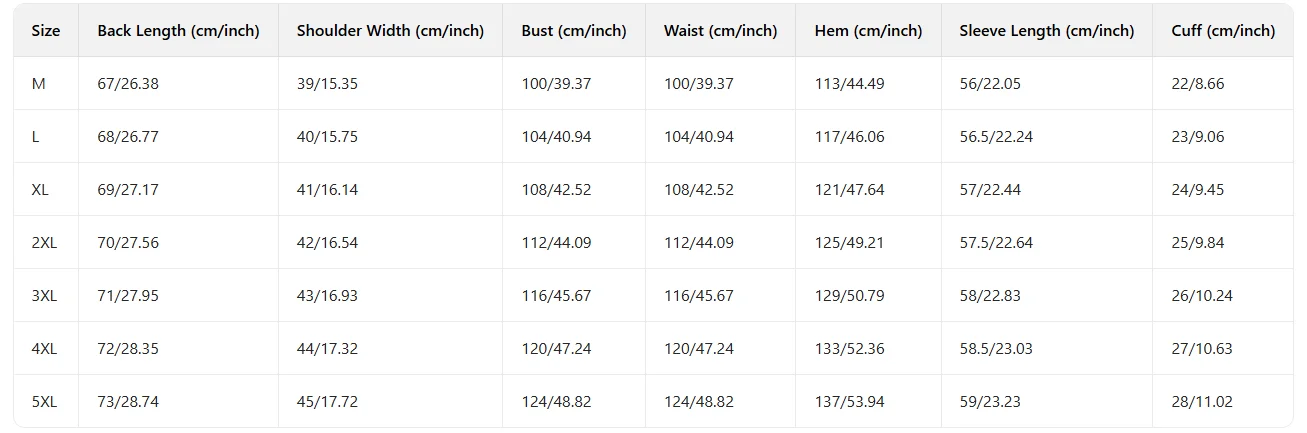Viewport: 1307px width, 433px height.
Task: Click back length value 67/26.38
Action: pos(128,84)
